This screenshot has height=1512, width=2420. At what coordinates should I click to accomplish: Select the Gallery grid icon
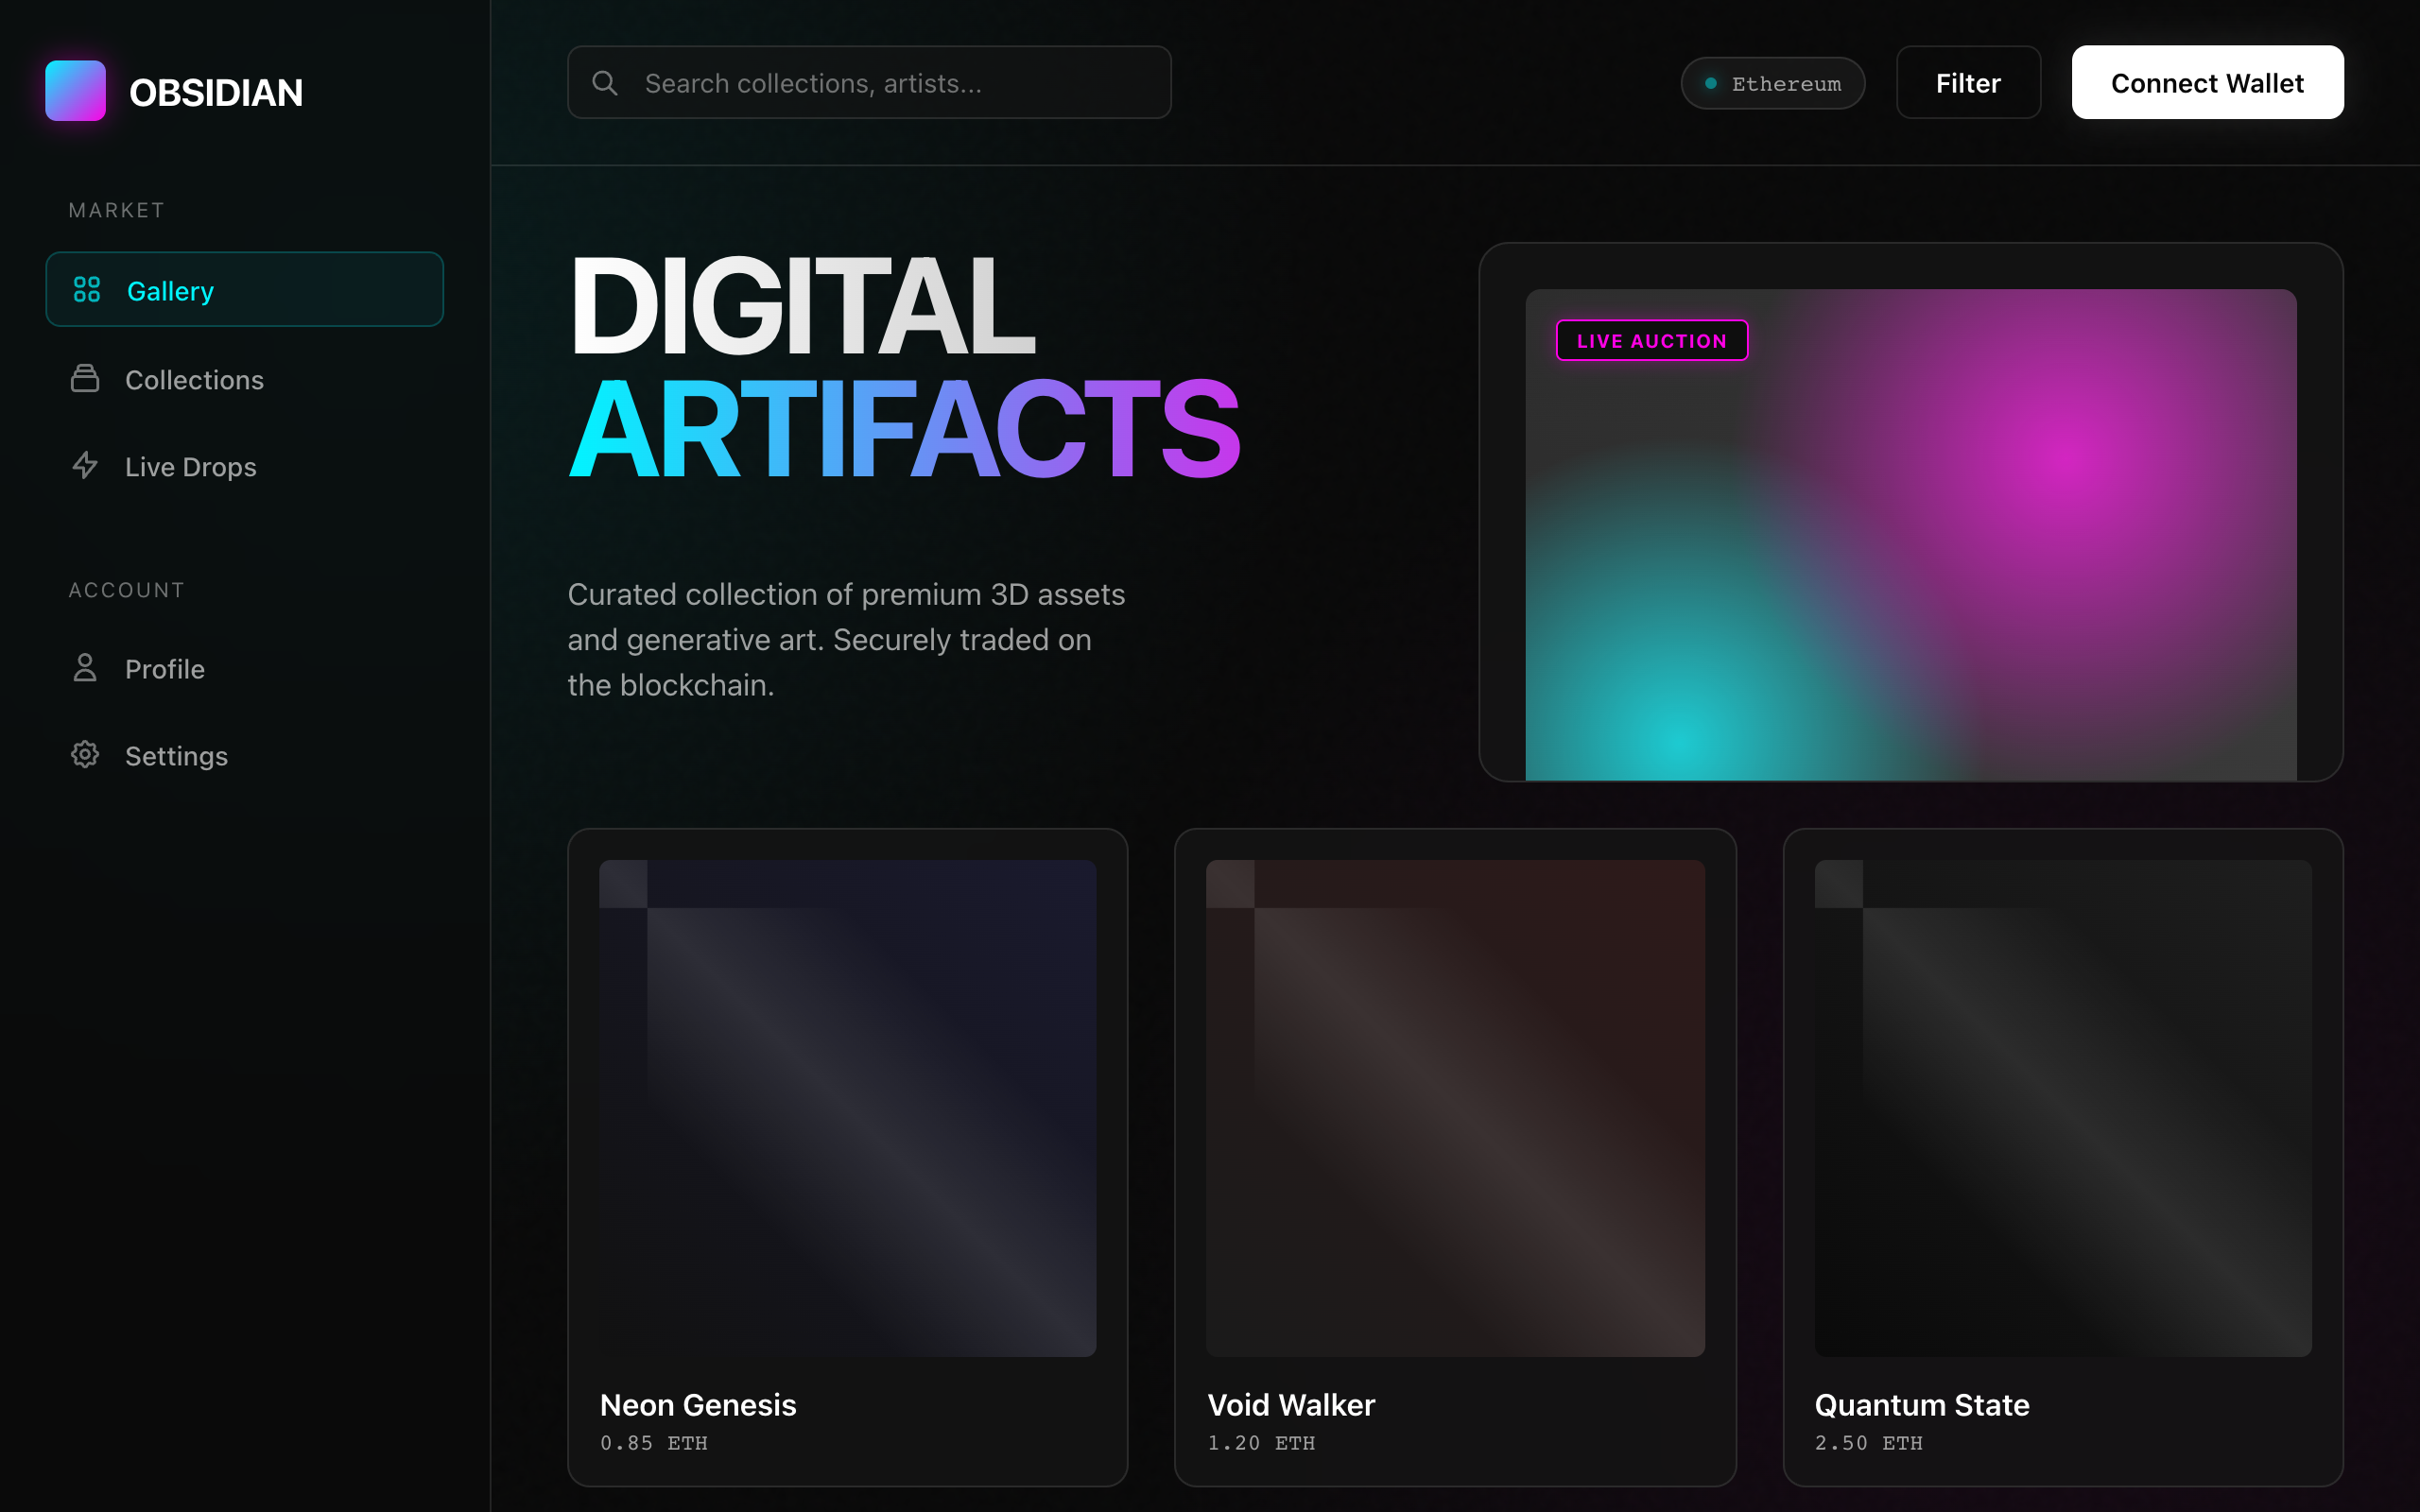click(86, 289)
